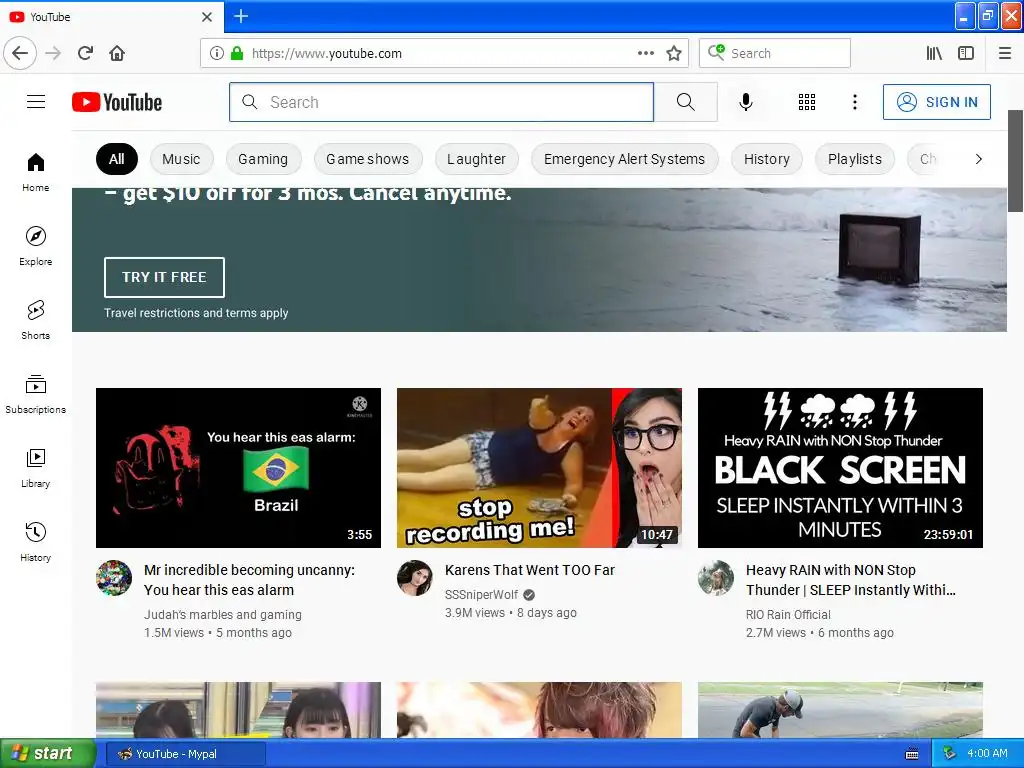The height and width of the screenshot is (768, 1024).
Task: Open Subscriptions in the sidebar
Action: coord(36,394)
